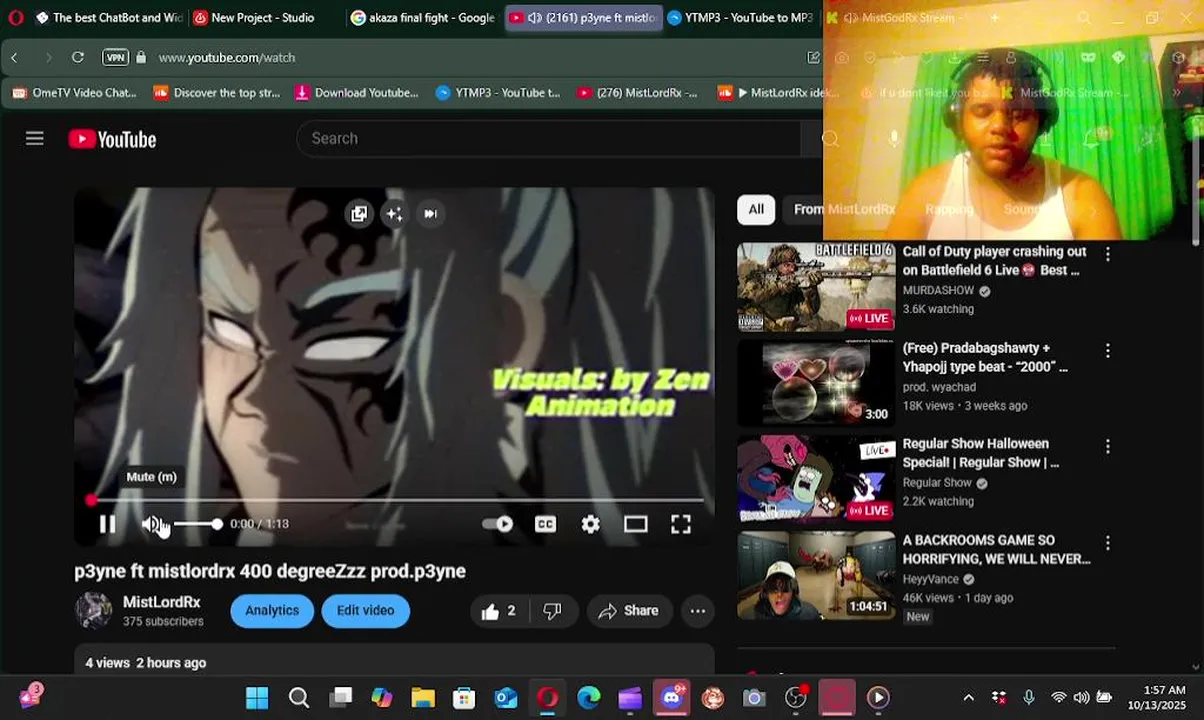This screenshot has height=720, width=1204.
Task: Switch to akaza final fight Google tab
Action: pyautogui.click(x=422, y=18)
